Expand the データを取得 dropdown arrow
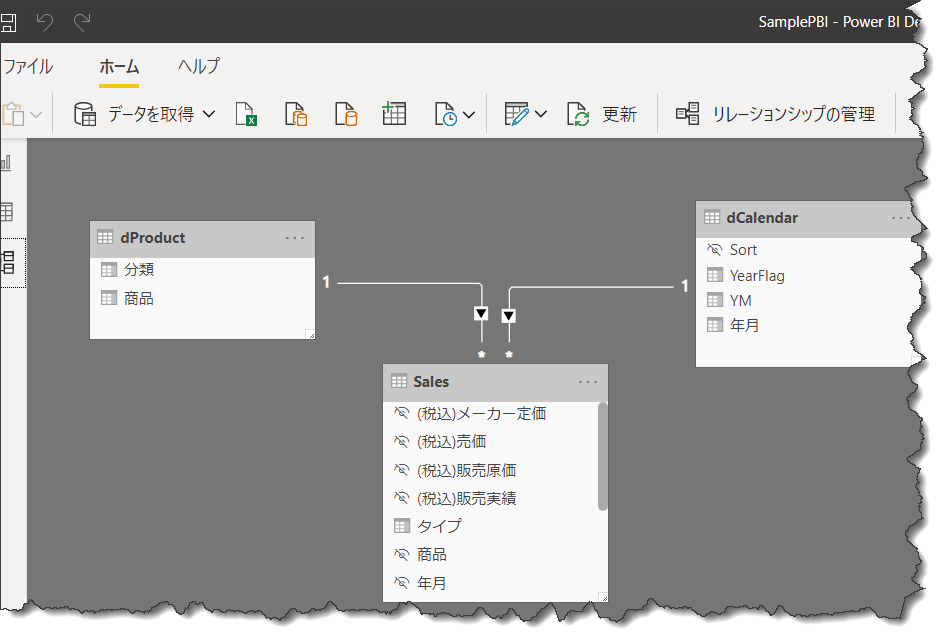 (x=209, y=114)
